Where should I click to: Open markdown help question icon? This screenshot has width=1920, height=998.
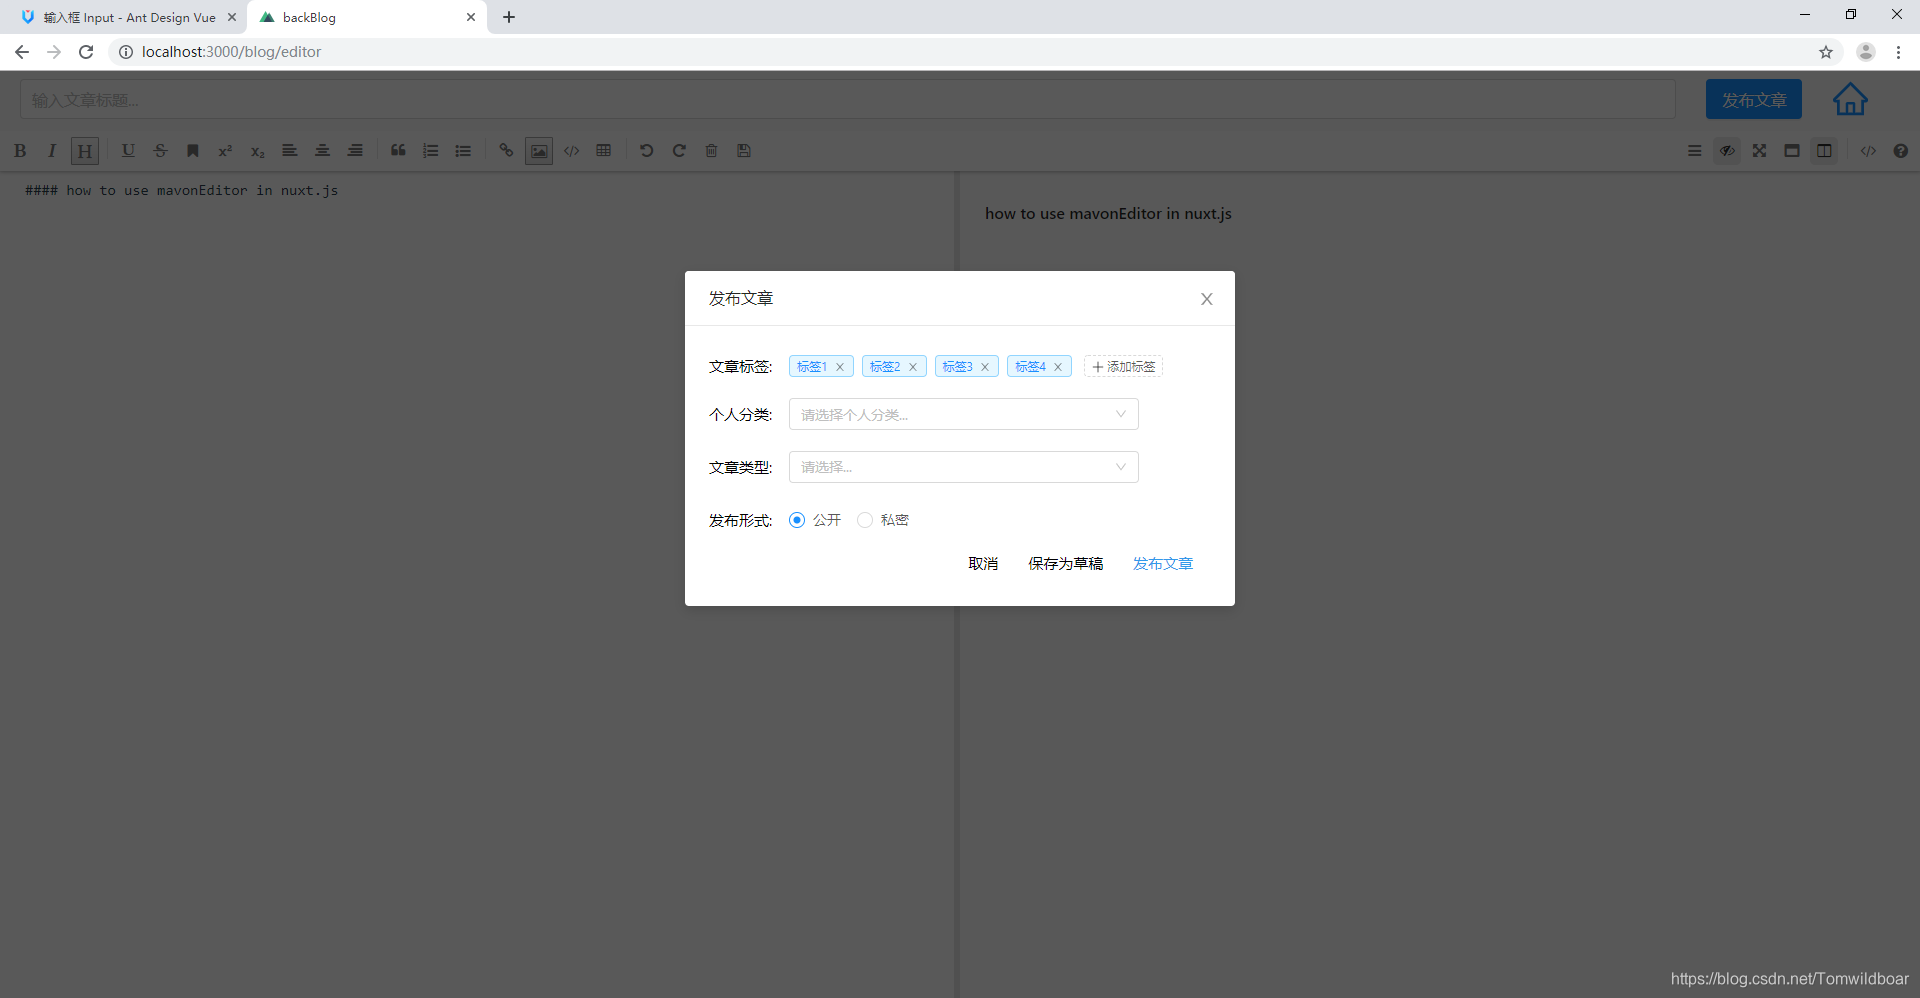coord(1901,151)
